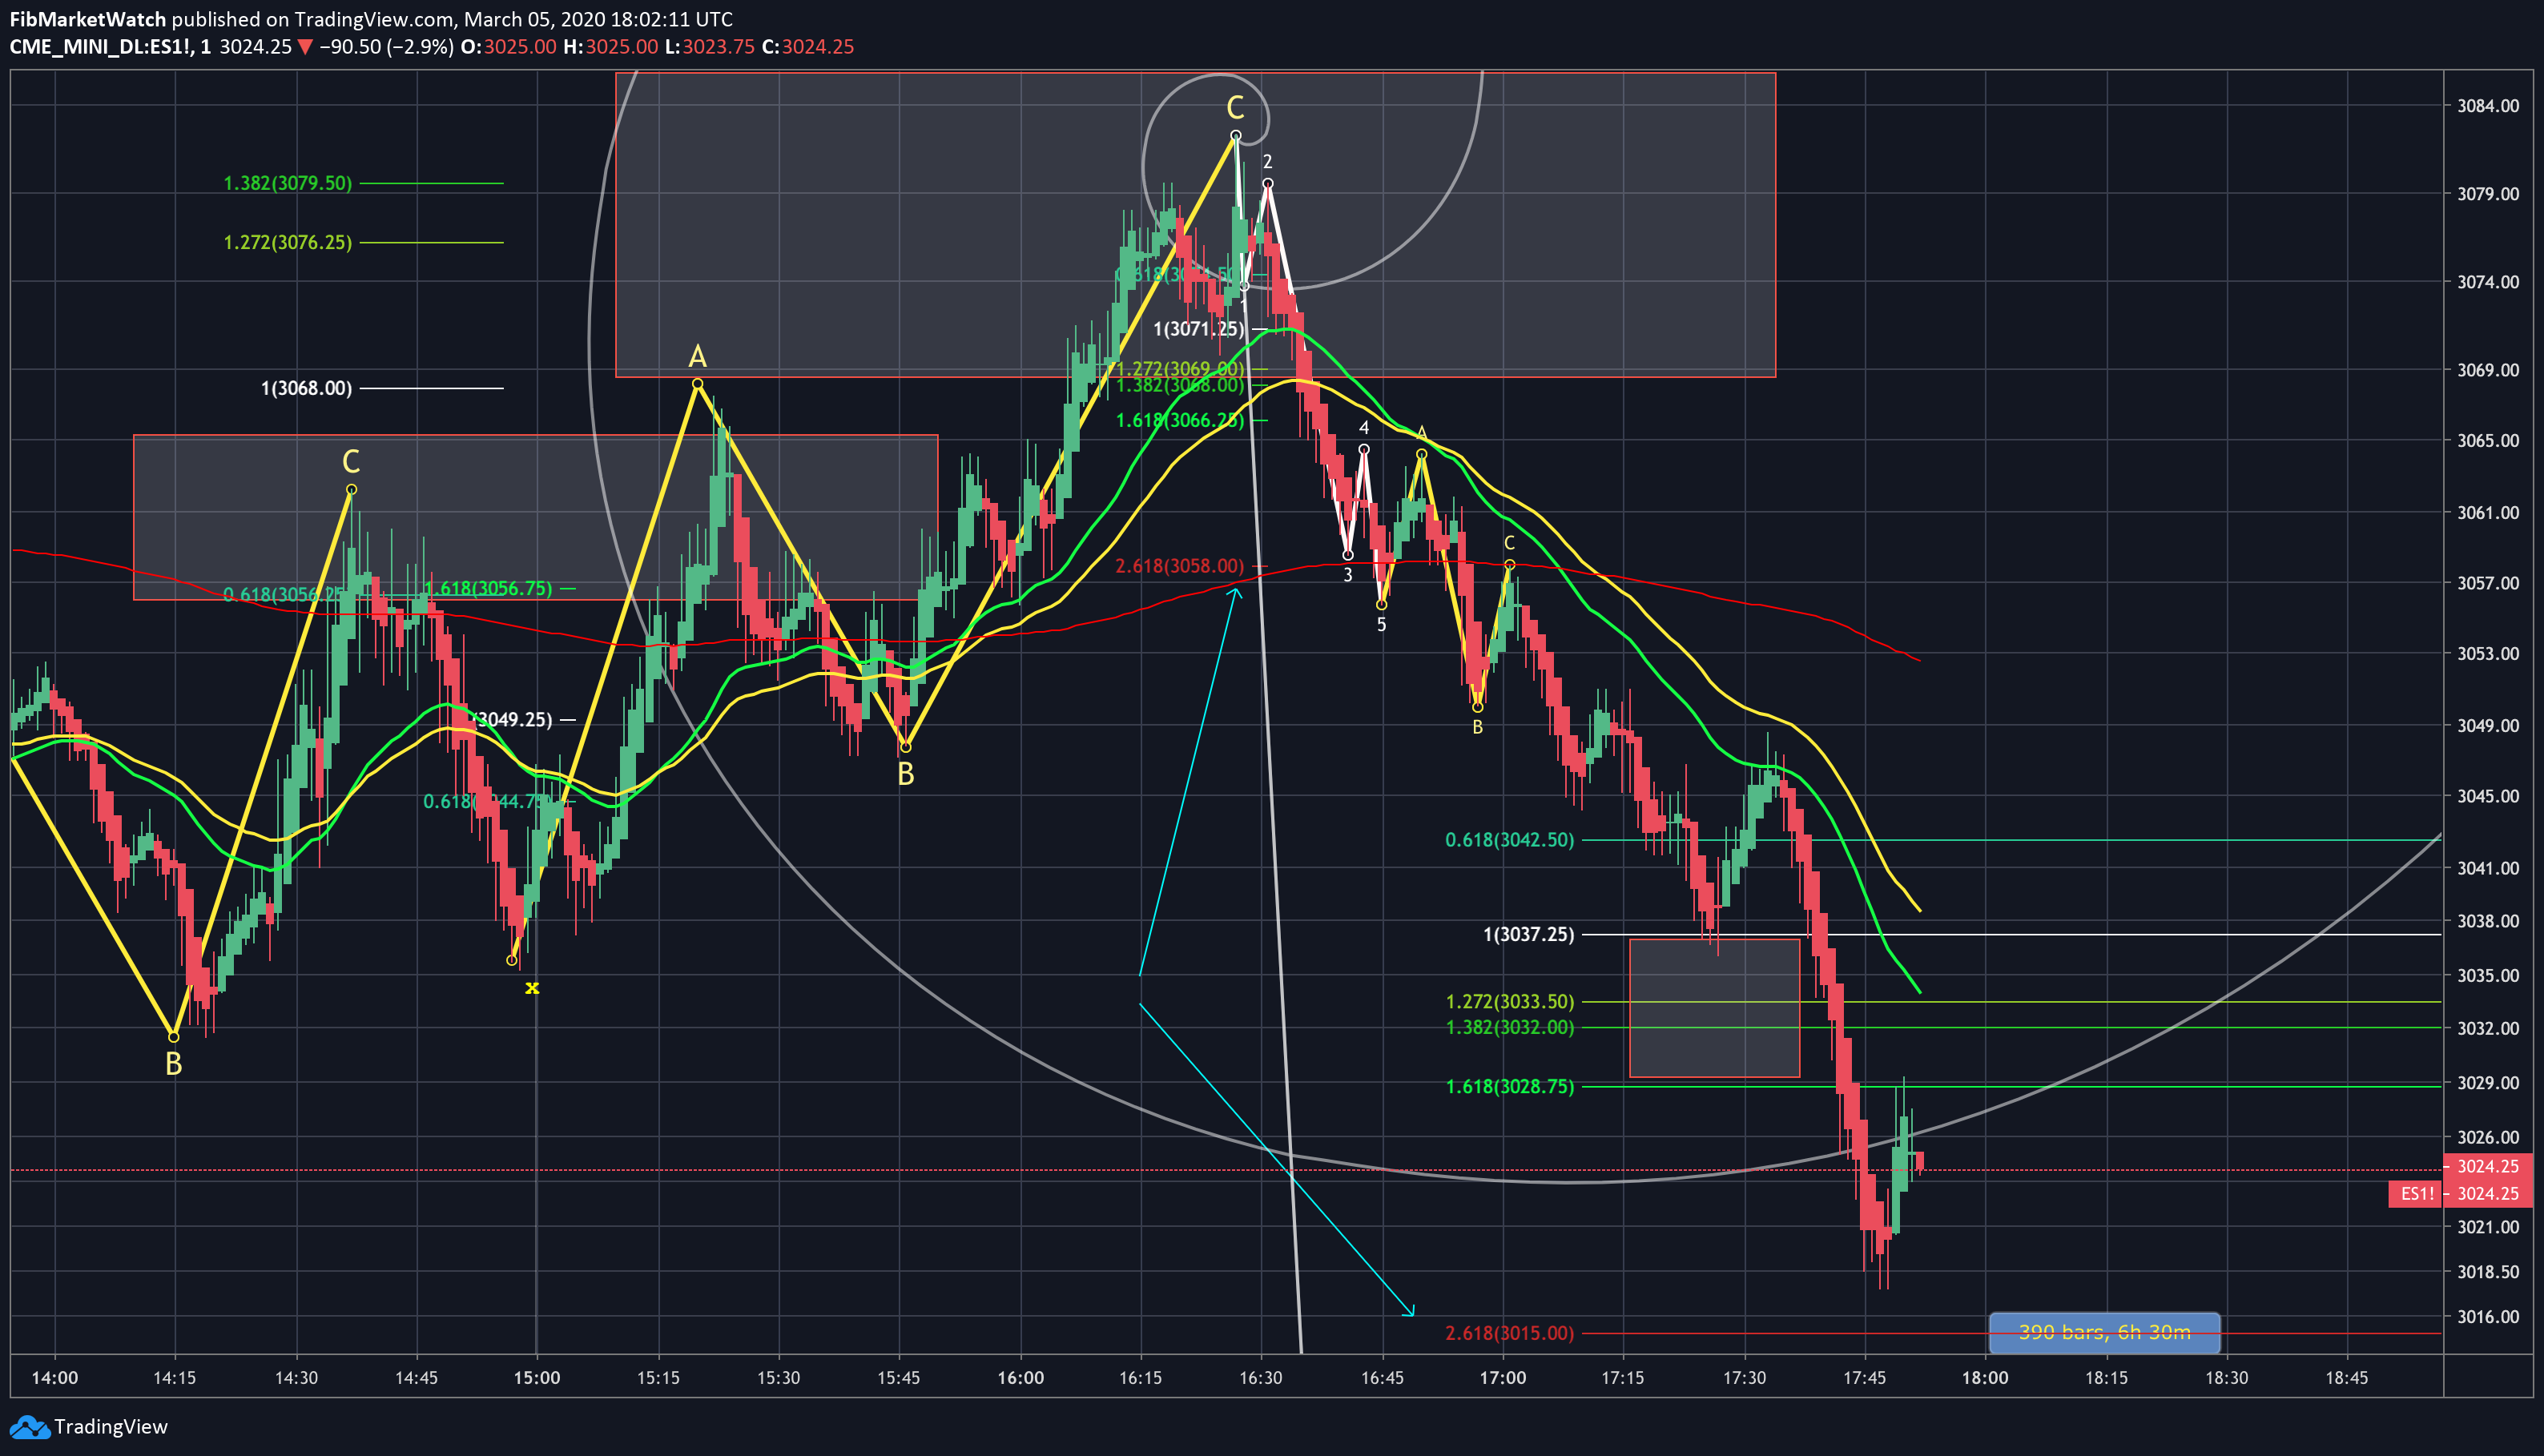Click the 1.618(3066.25) green level label
Screen dimensions: 2544x1456
click(x=1180, y=420)
